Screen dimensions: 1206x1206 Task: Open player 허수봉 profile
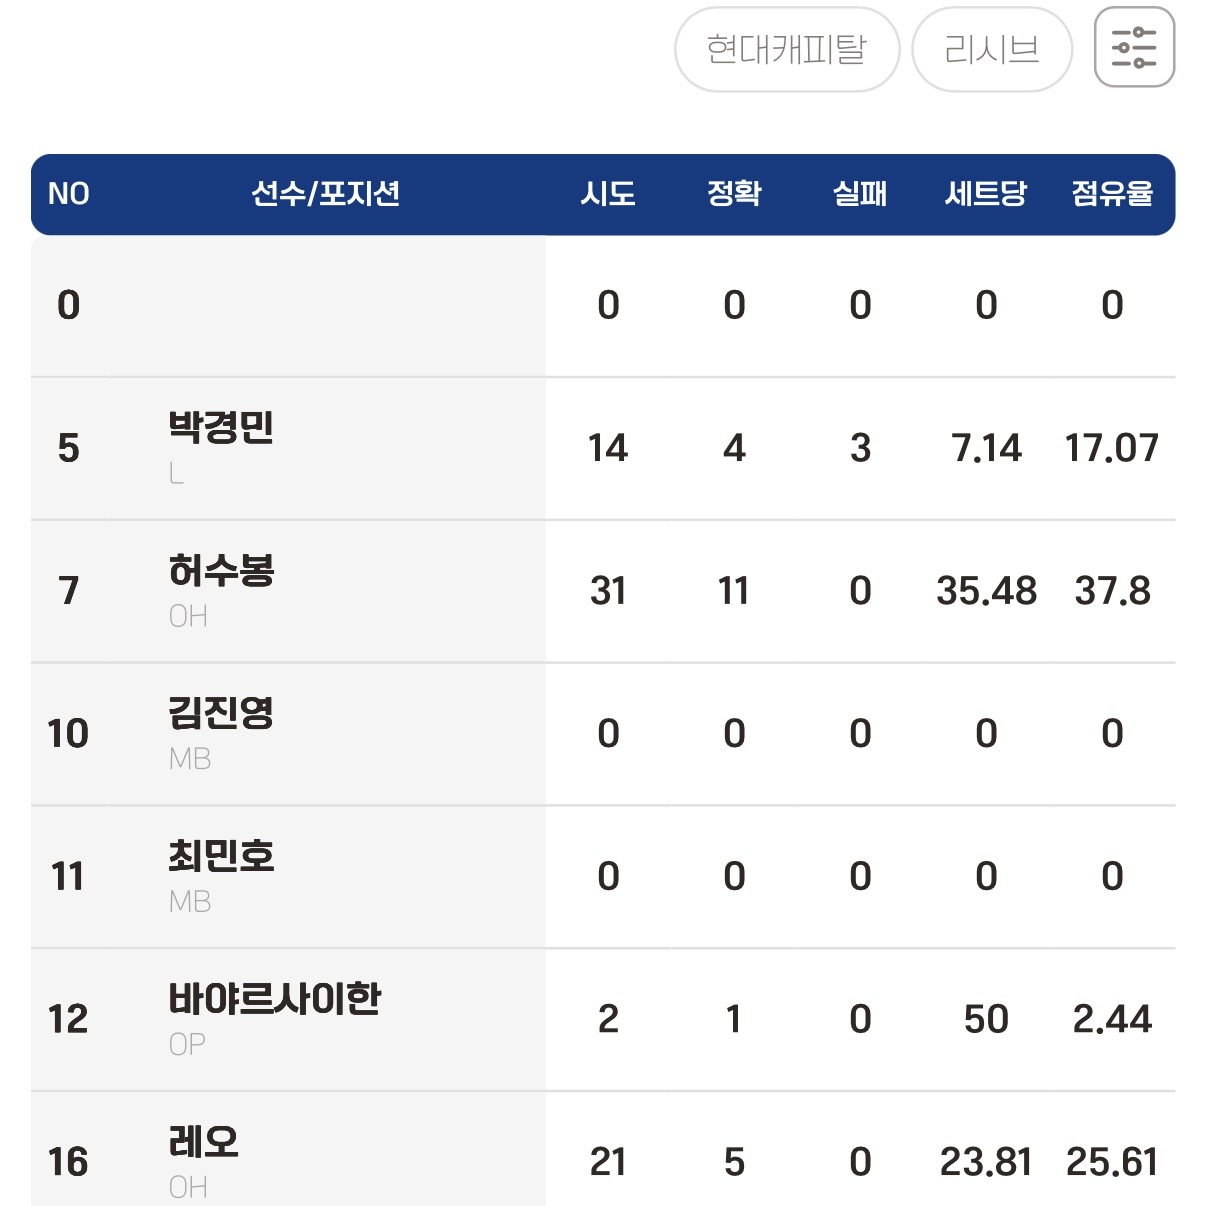click(x=221, y=570)
